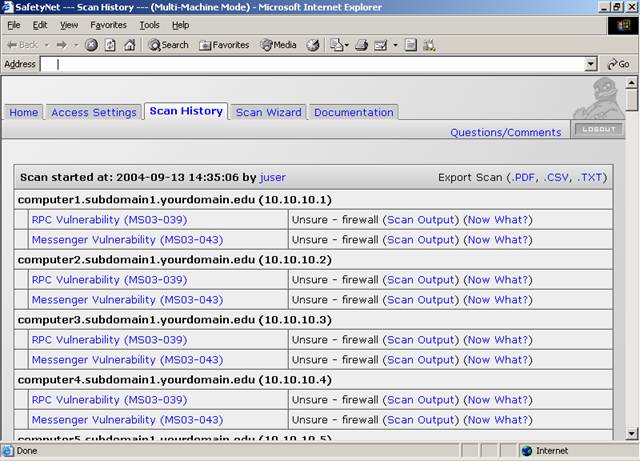Click the Go button beside address bar

[x=618, y=64]
